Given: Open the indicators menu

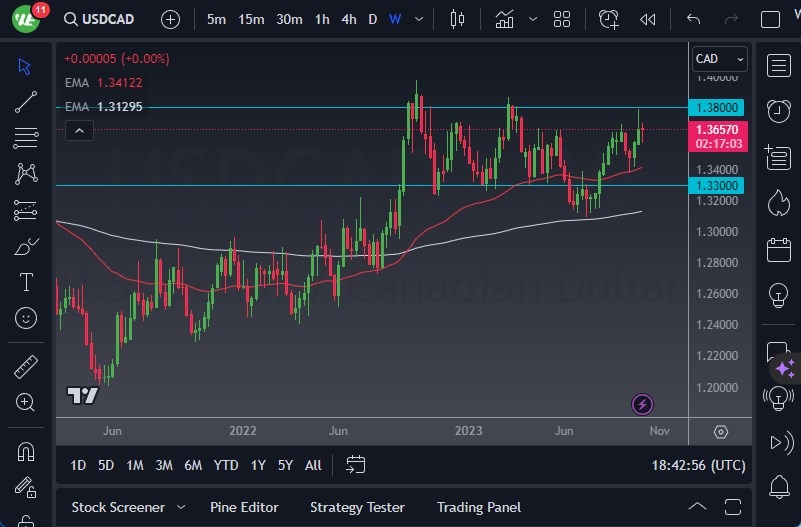Looking at the screenshot, I should 504,20.
